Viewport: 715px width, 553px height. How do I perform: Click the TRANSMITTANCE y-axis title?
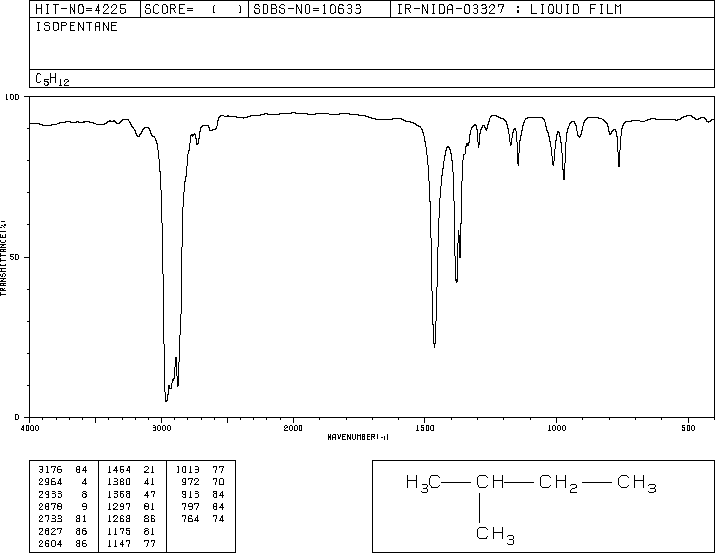[3, 258]
